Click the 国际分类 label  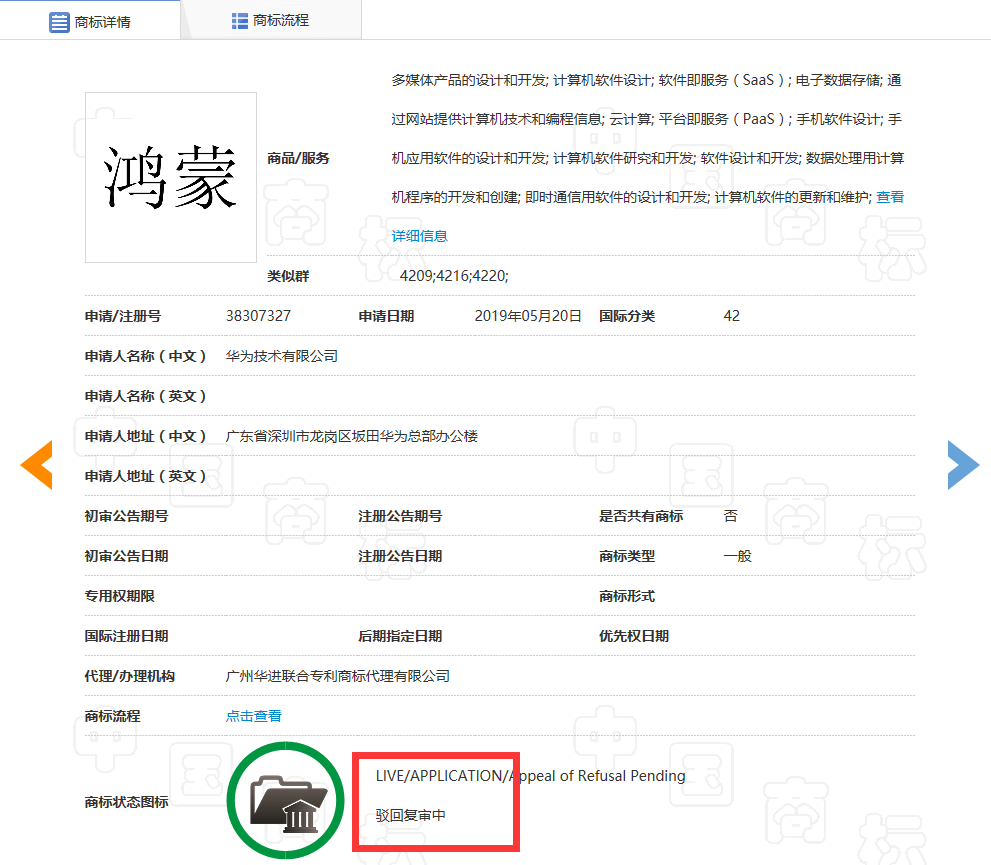click(627, 316)
